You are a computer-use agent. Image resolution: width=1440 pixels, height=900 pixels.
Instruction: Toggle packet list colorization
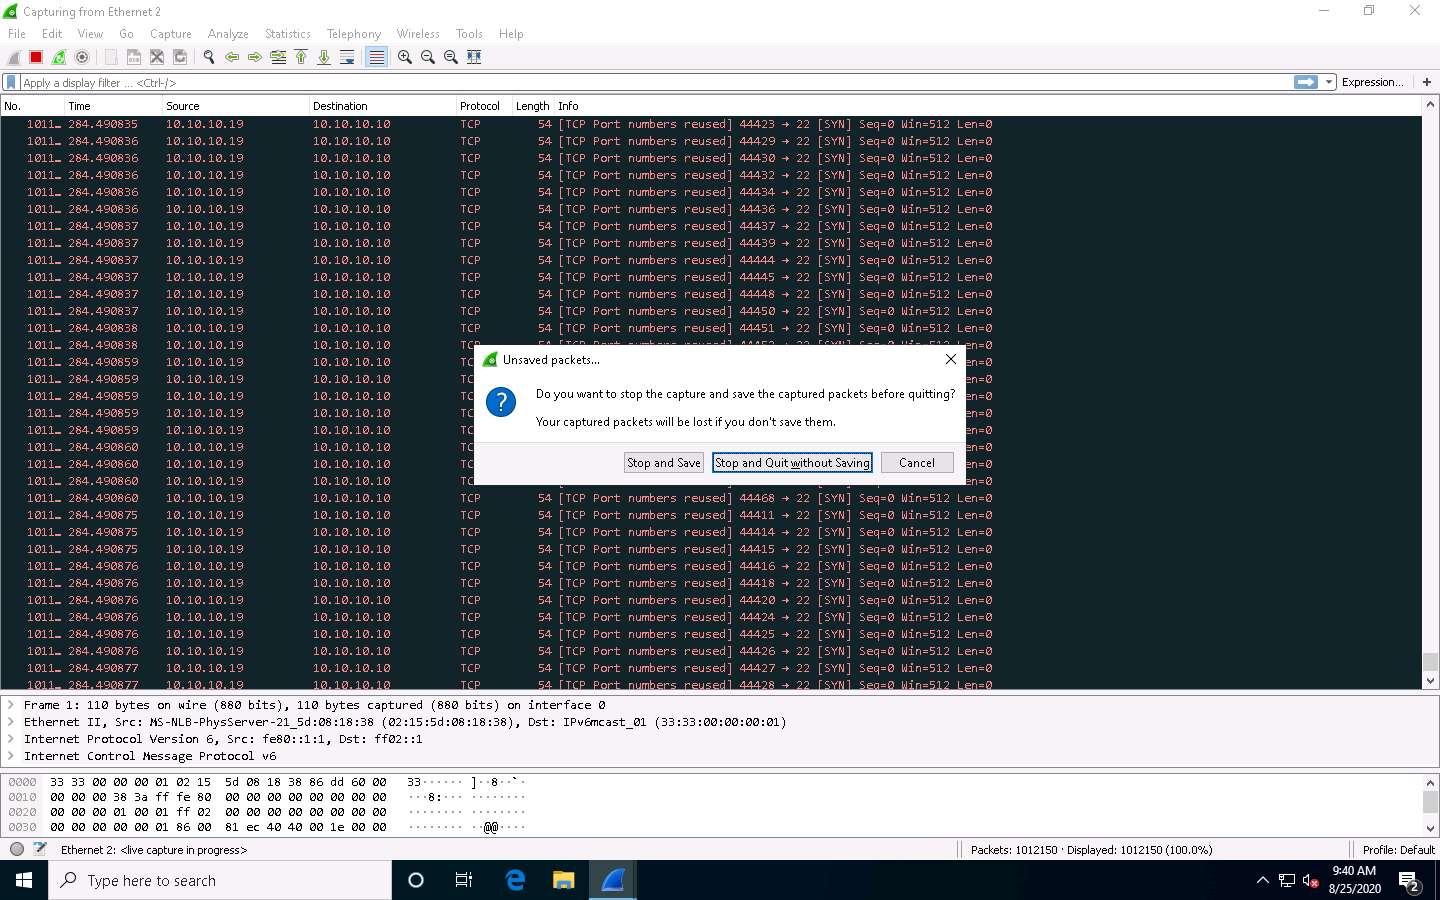376,57
